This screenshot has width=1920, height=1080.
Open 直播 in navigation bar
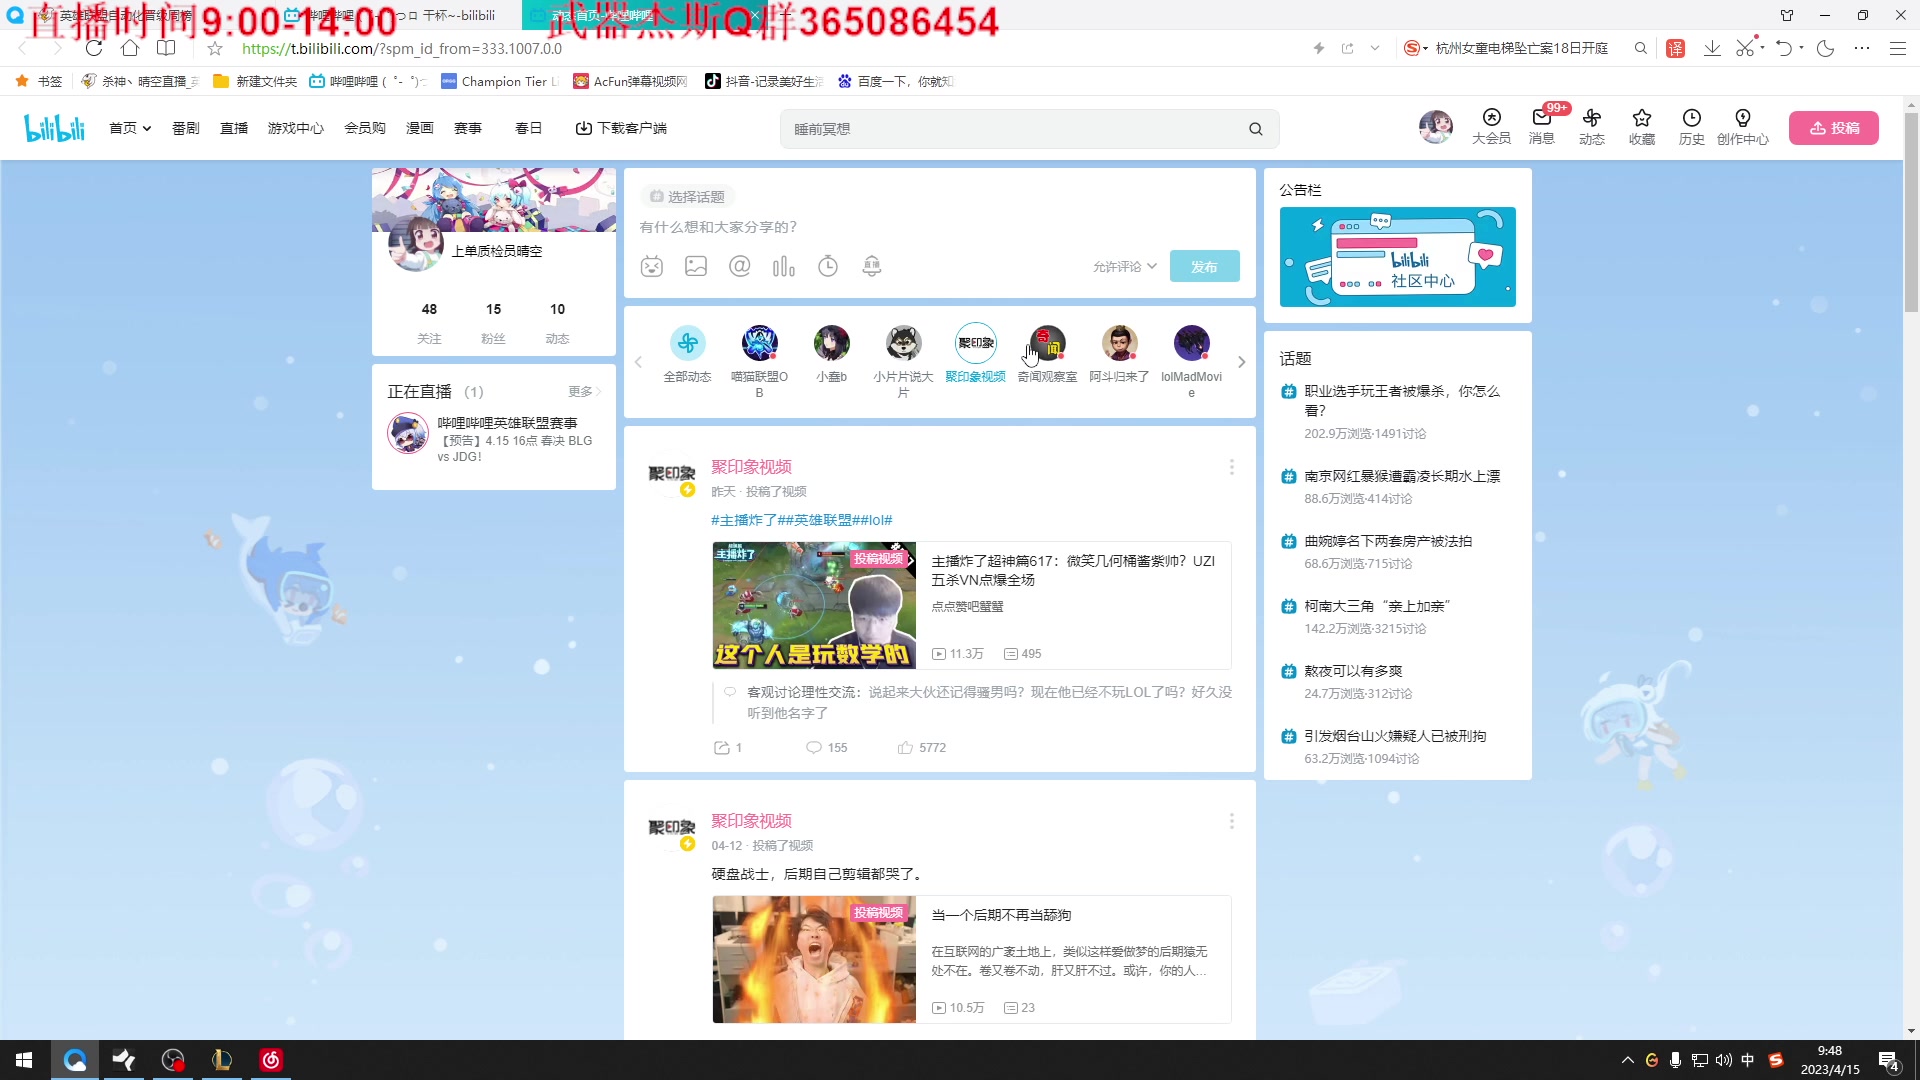click(x=234, y=128)
